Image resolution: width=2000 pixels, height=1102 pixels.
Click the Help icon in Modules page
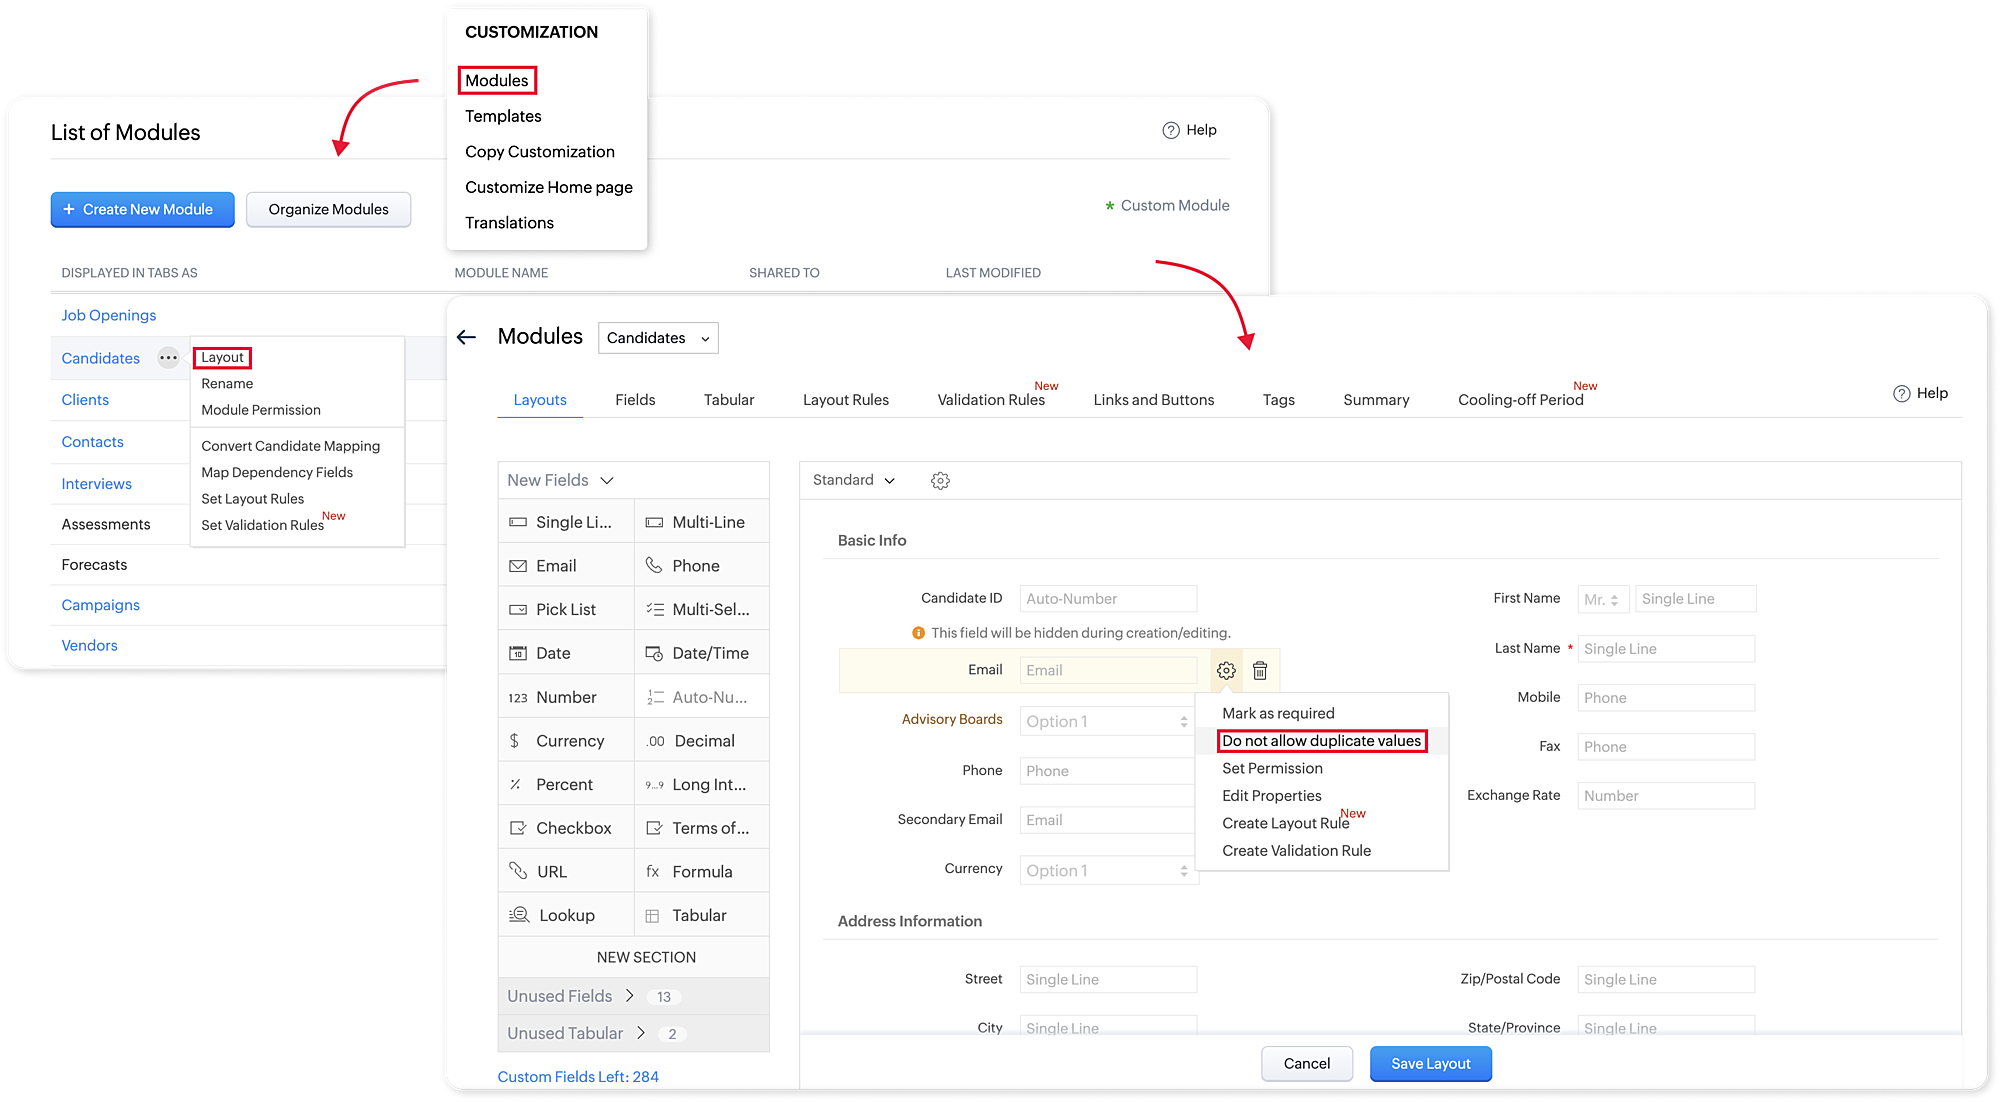click(1901, 393)
